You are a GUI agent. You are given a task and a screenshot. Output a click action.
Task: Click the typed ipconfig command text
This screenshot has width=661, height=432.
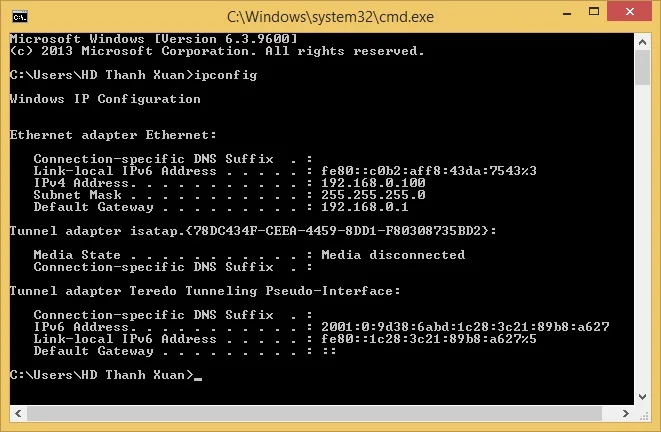226,75
